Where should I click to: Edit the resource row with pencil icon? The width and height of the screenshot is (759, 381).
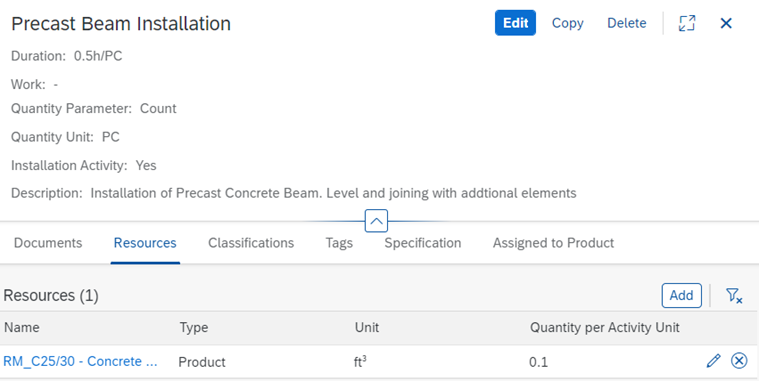click(x=713, y=361)
